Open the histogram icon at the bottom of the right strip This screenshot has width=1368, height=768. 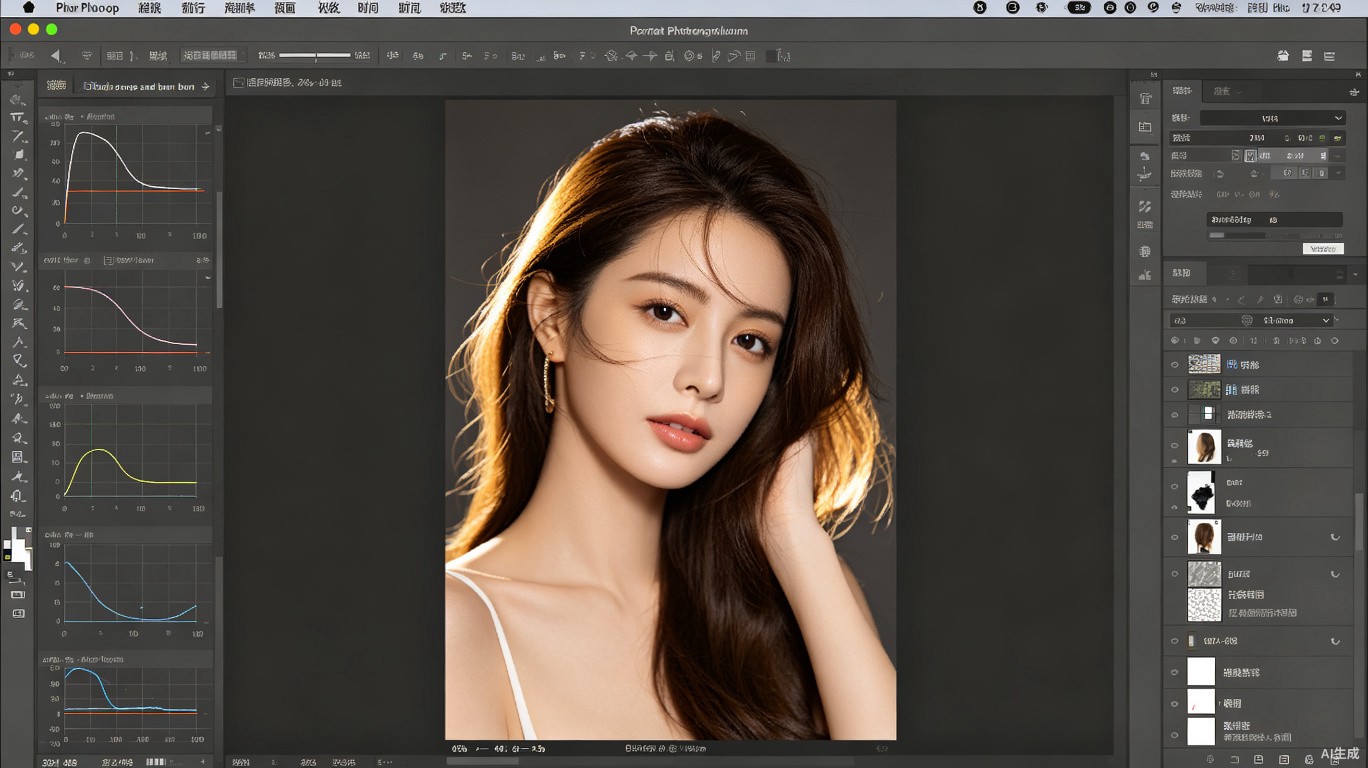(1145, 275)
